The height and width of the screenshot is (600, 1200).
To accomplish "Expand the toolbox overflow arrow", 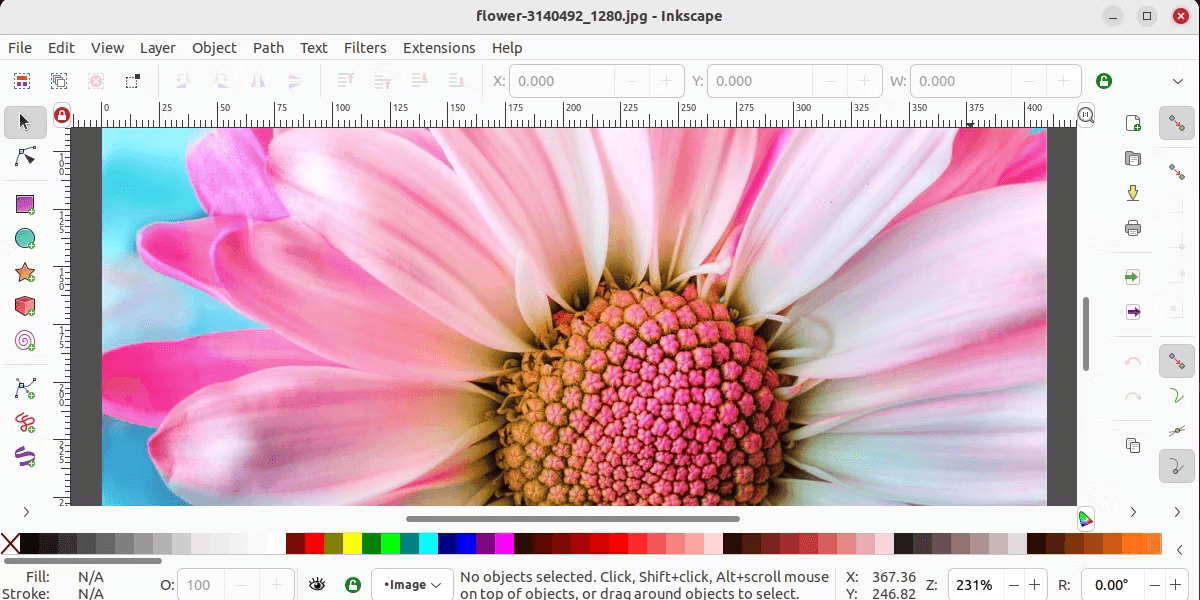I will click(x=26, y=512).
